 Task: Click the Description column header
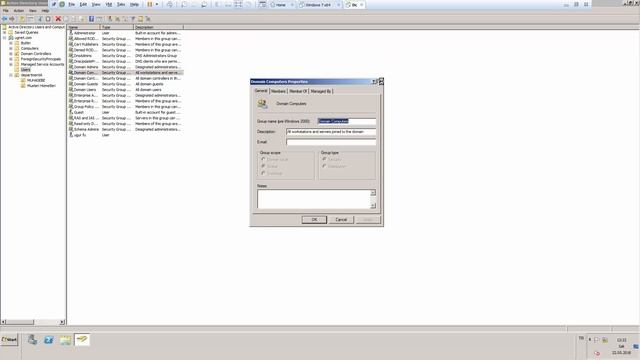pyautogui.click(x=158, y=27)
